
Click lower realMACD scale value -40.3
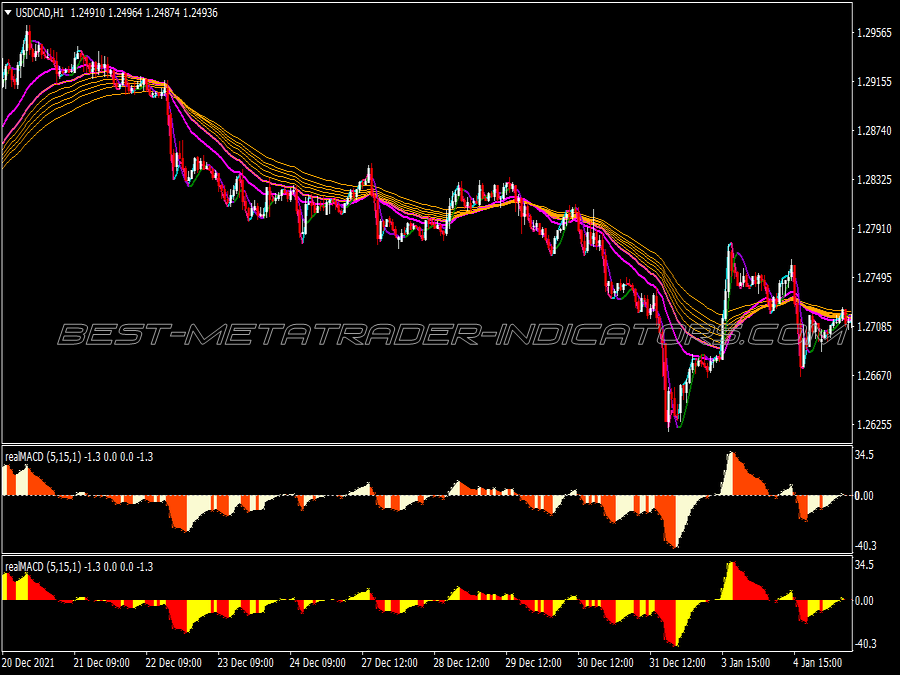(866, 644)
